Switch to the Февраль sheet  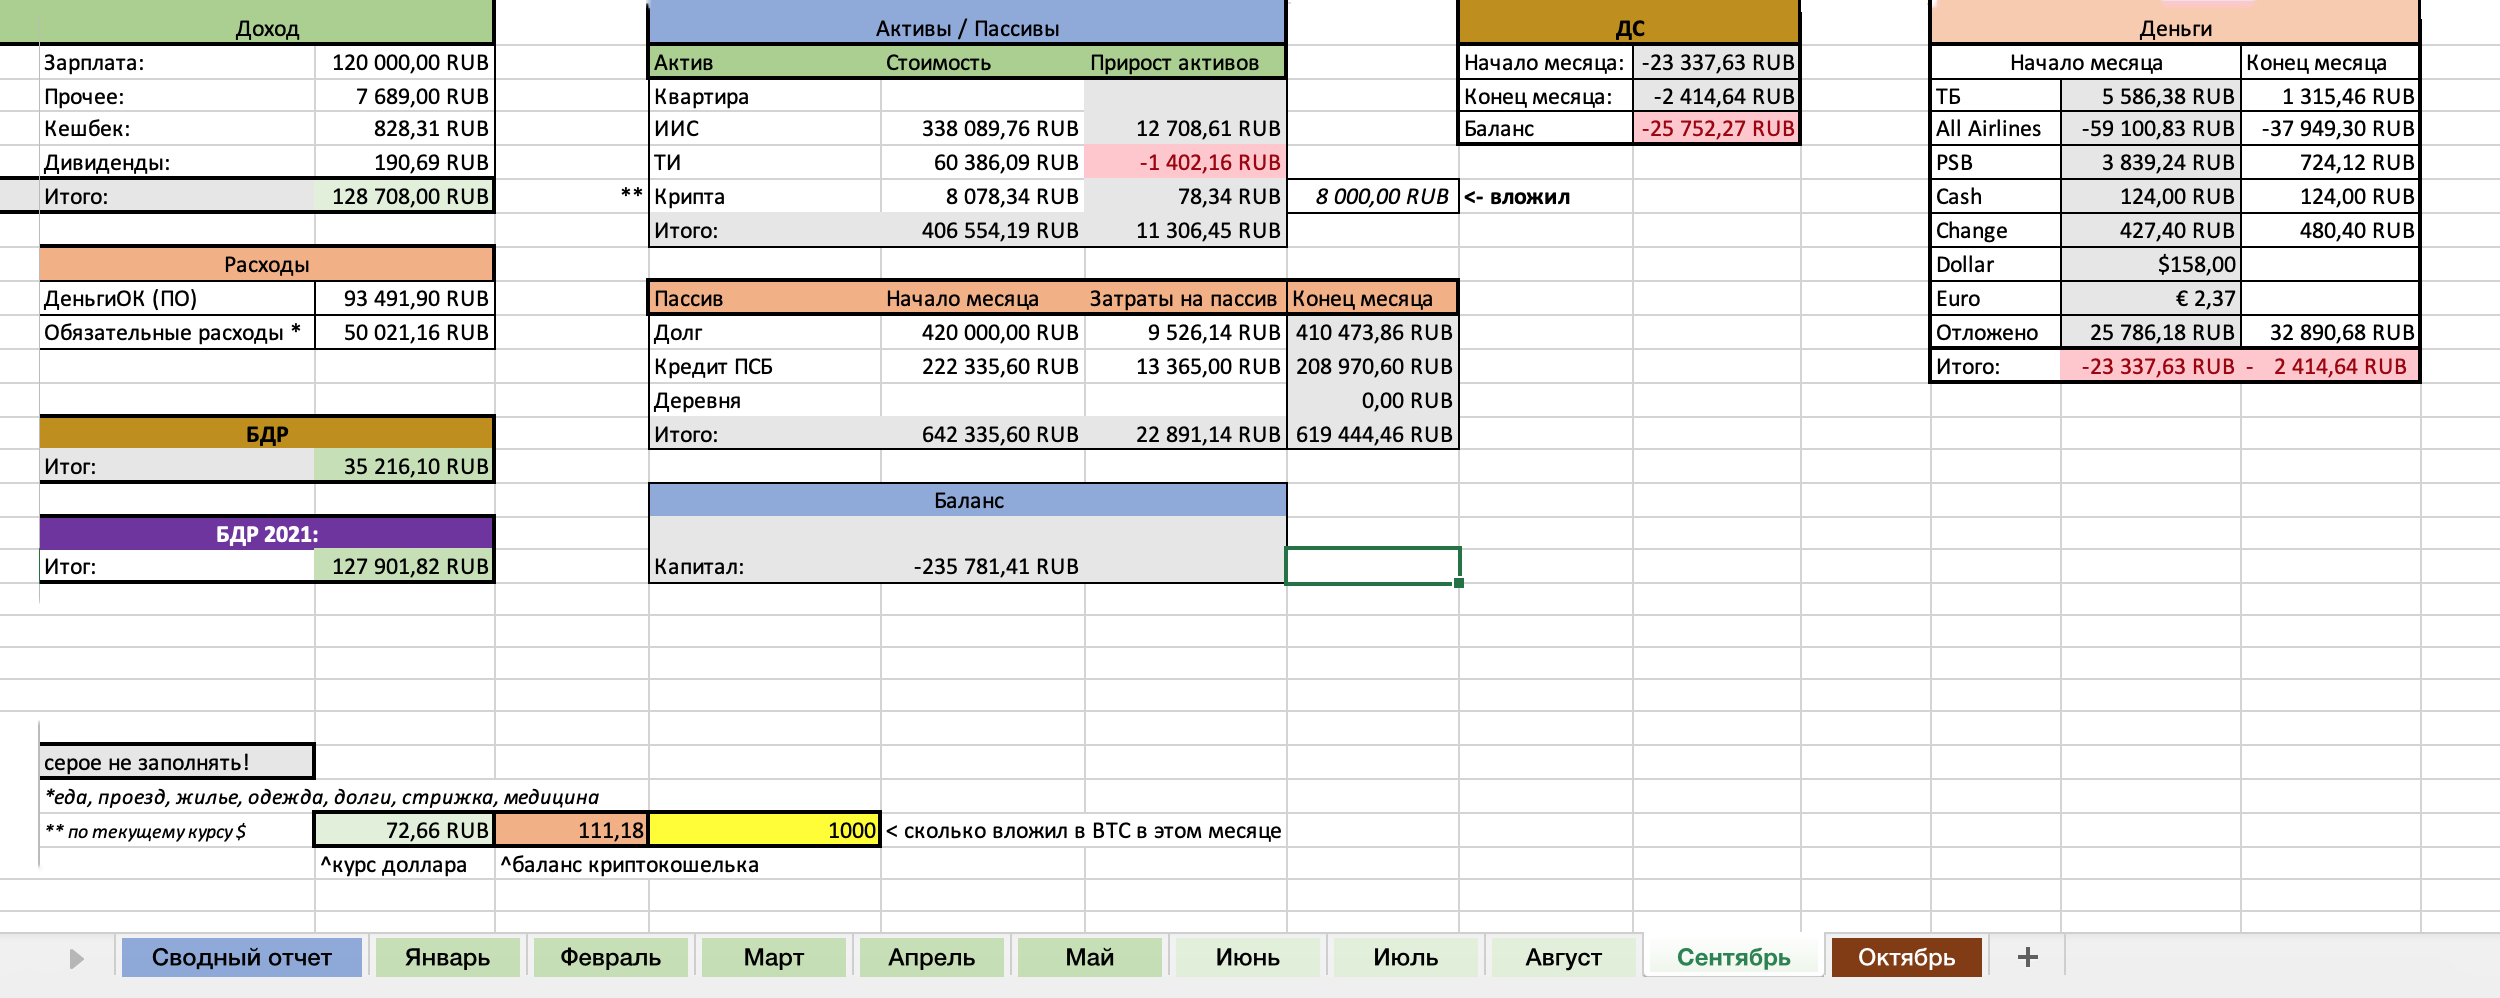(610, 957)
